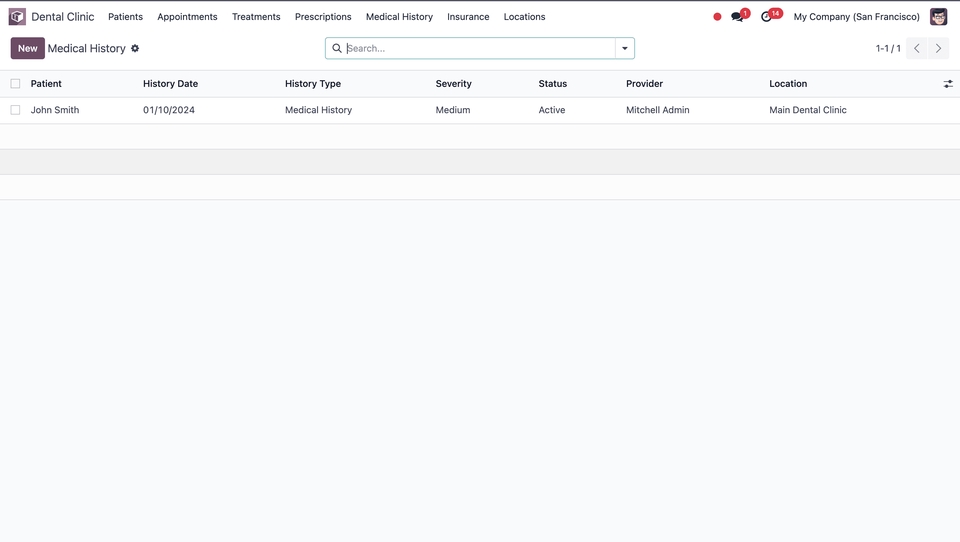Sort by Status column header
The width and height of the screenshot is (960, 542).
pyautogui.click(x=553, y=84)
